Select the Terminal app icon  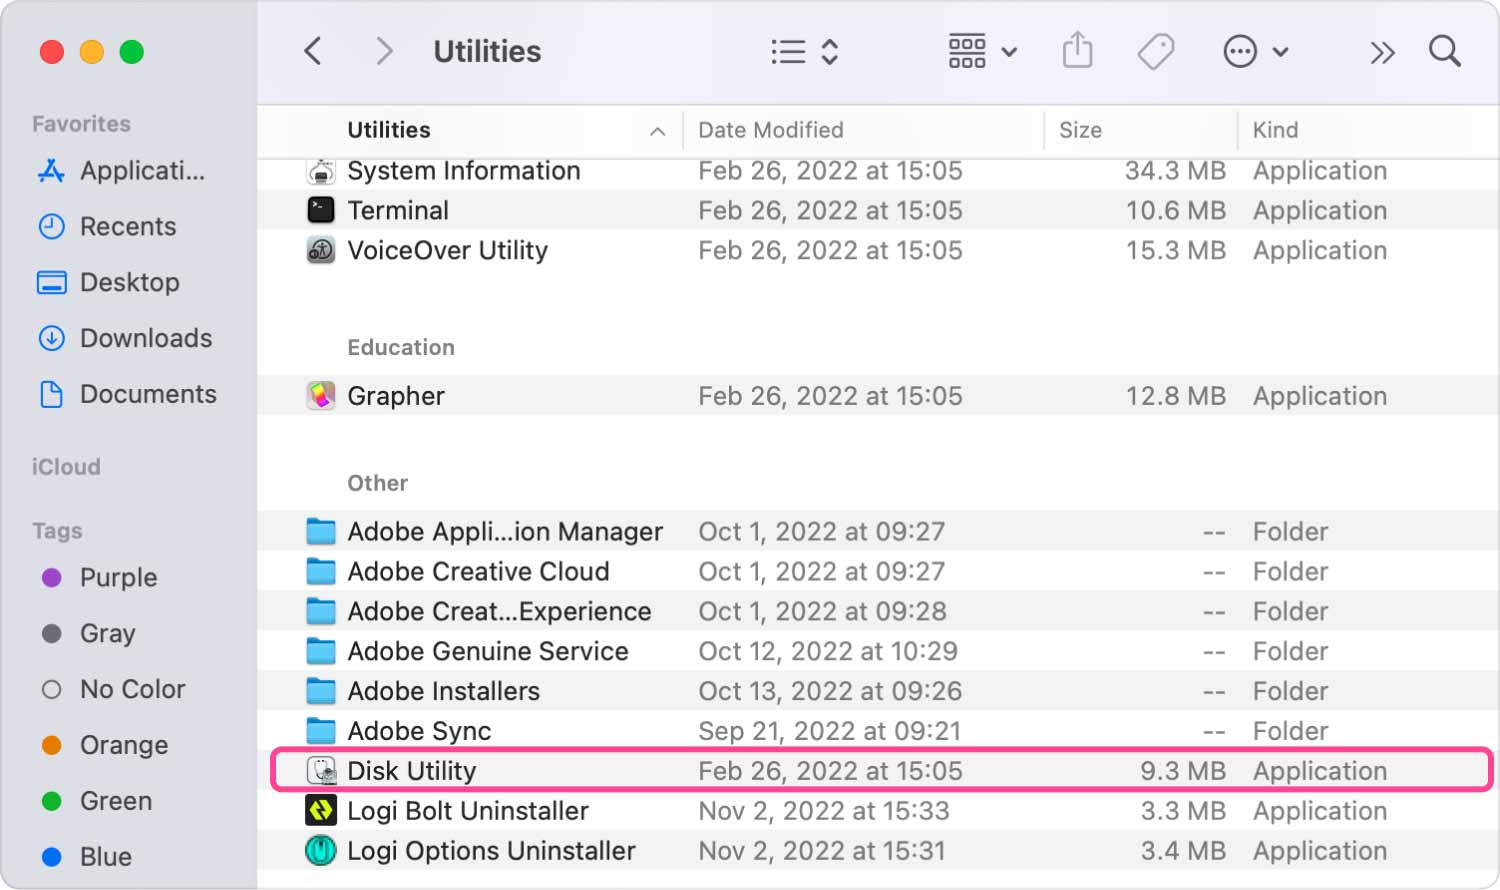tap(321, 210)
